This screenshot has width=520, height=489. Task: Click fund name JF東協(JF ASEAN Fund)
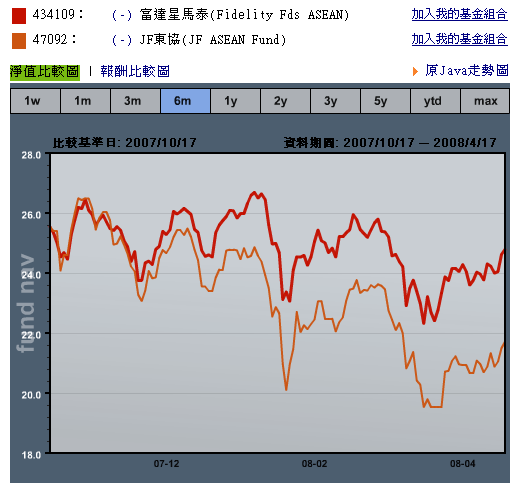coord(213,40)
